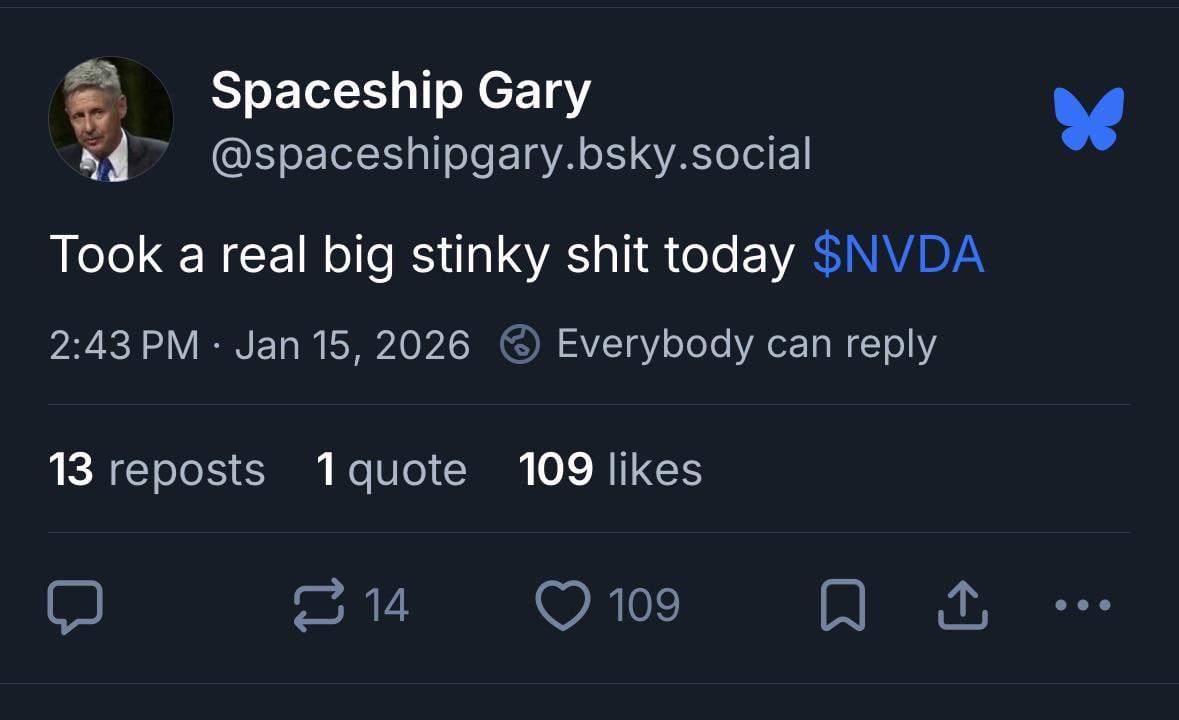1179x720 pixels.
Task: View the 13 reposts list
Action: coord(157,469)
